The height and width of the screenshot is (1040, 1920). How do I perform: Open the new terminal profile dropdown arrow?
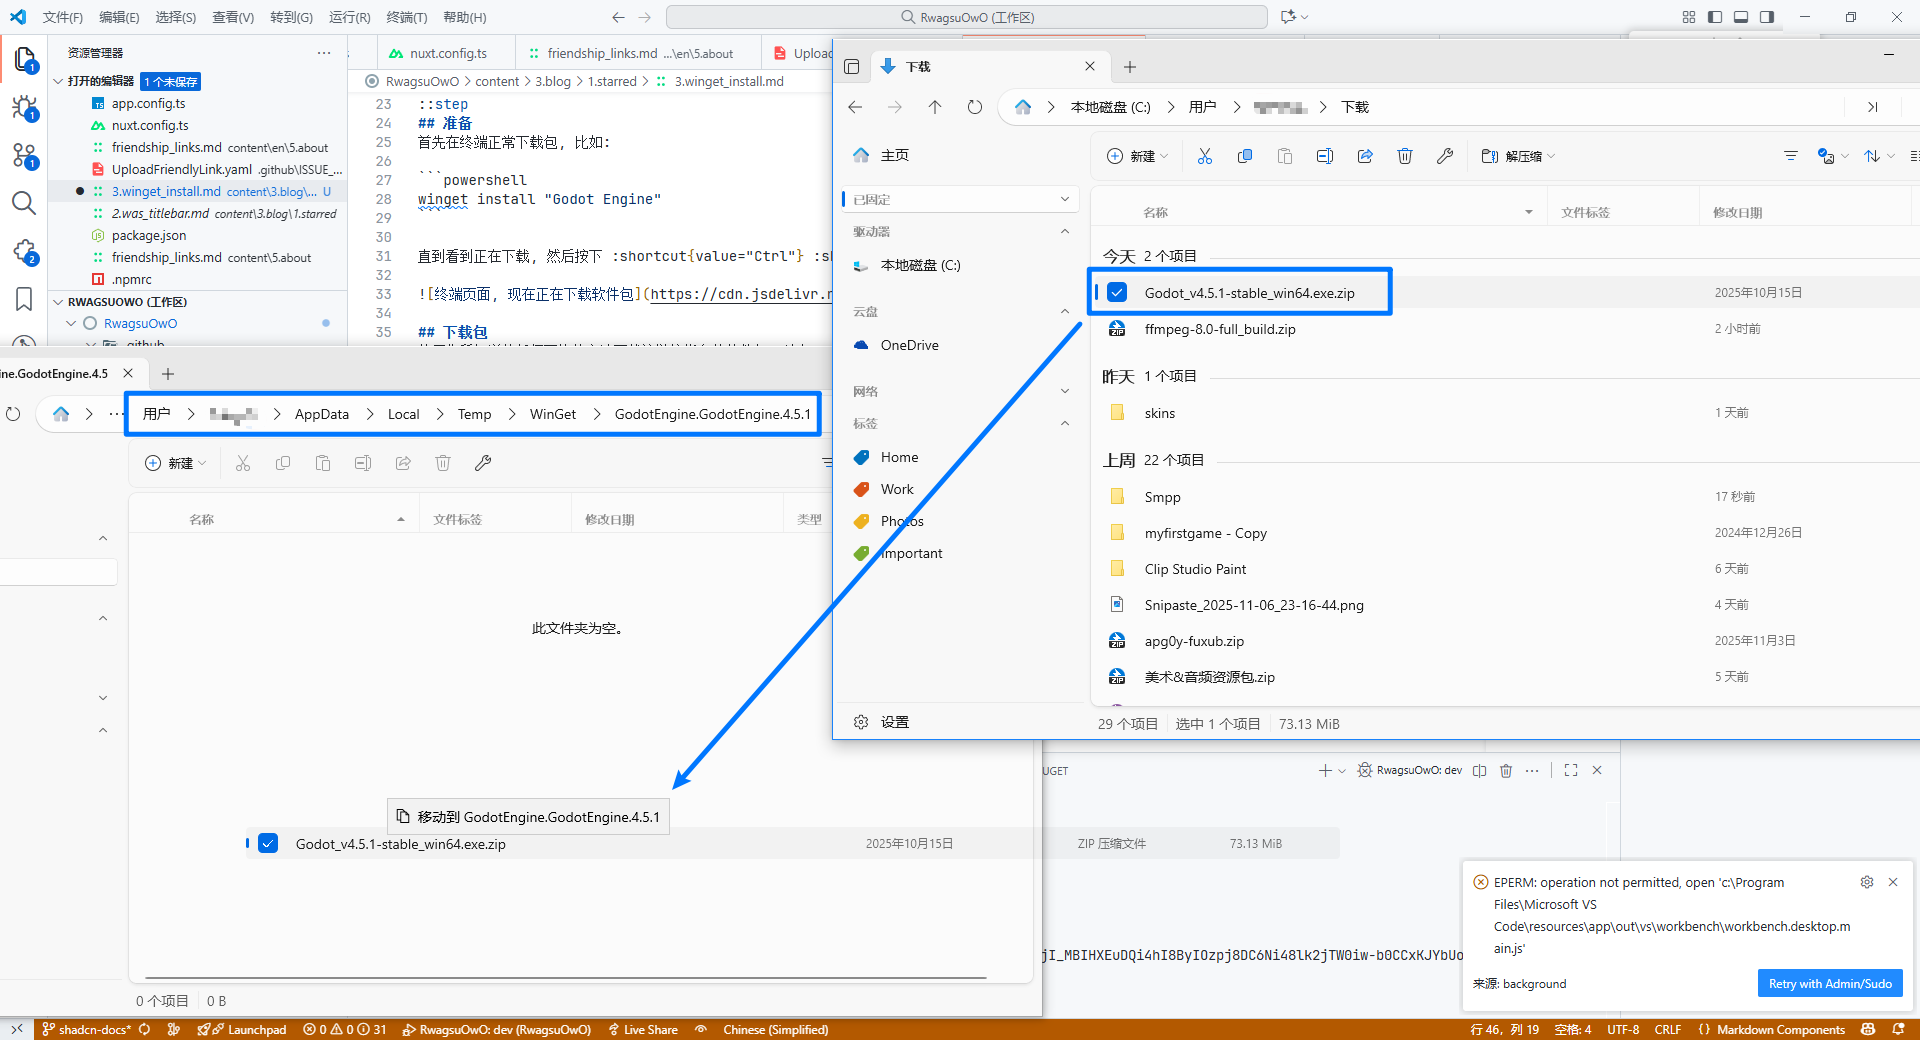[1342, 770]
